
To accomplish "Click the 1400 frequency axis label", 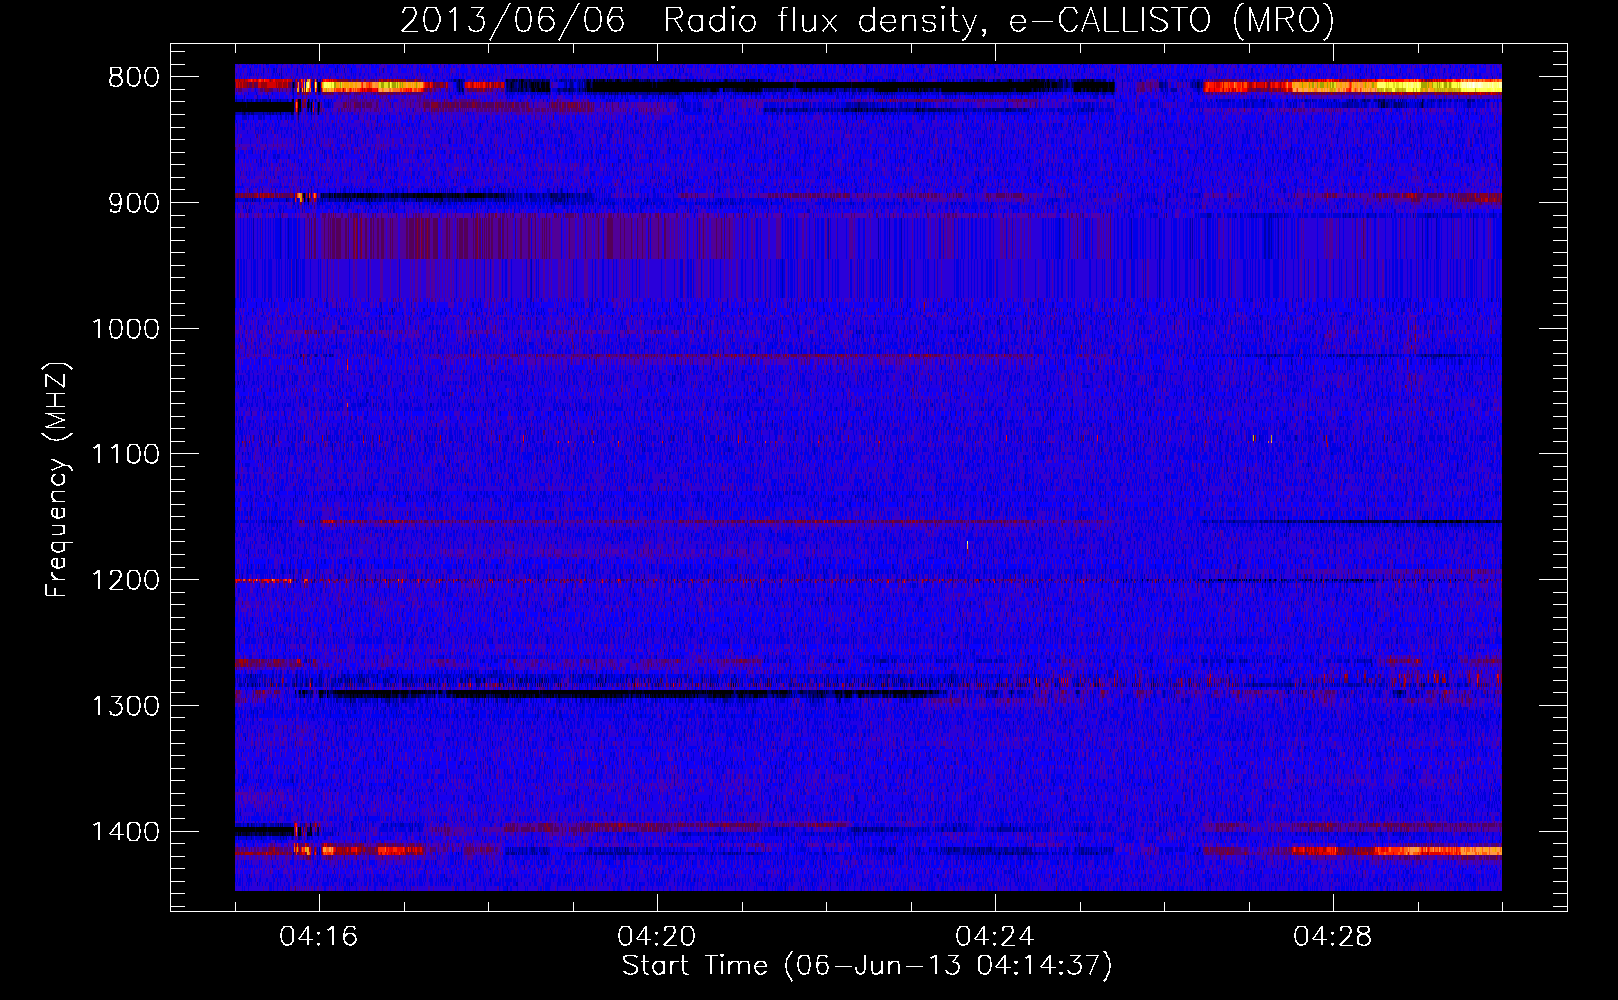I will point(125,832).
